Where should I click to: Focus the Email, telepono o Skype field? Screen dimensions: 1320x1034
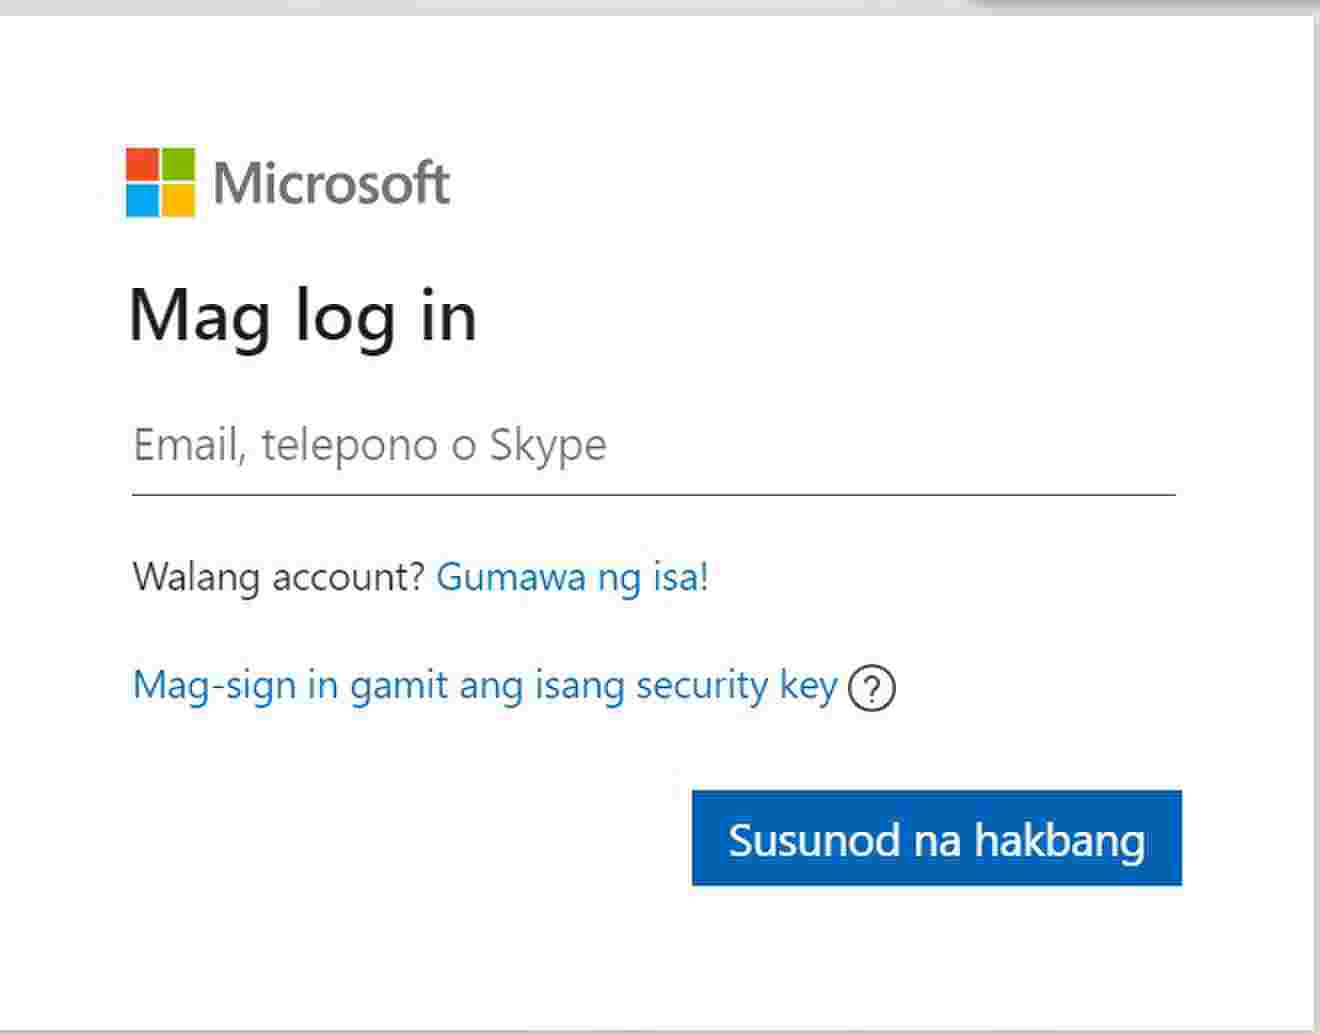pyautogui.click(x=652, y=446)
